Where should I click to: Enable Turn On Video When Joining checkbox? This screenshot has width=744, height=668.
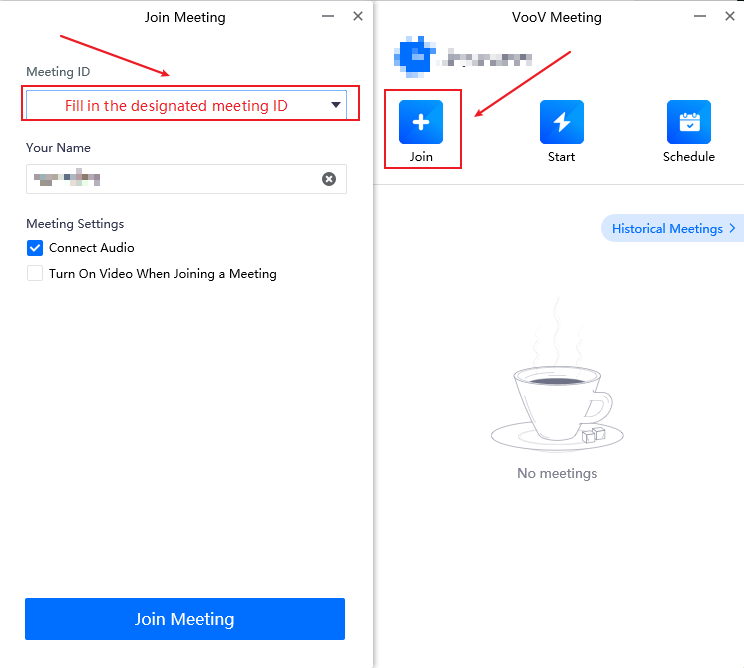point(35,274)
